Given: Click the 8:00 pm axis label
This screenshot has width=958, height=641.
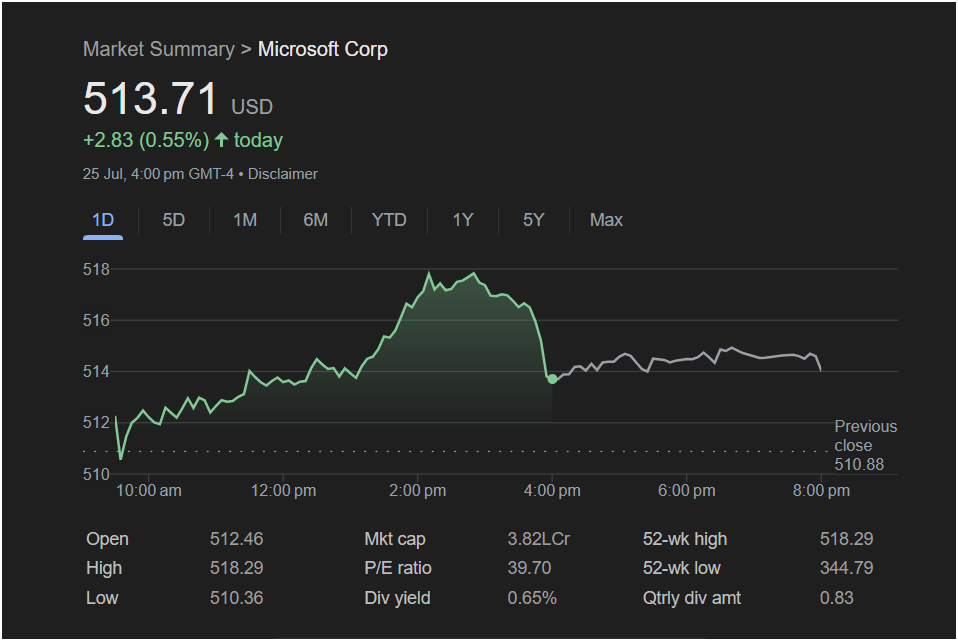Looking at the screenshot, I should coord(821,491).
